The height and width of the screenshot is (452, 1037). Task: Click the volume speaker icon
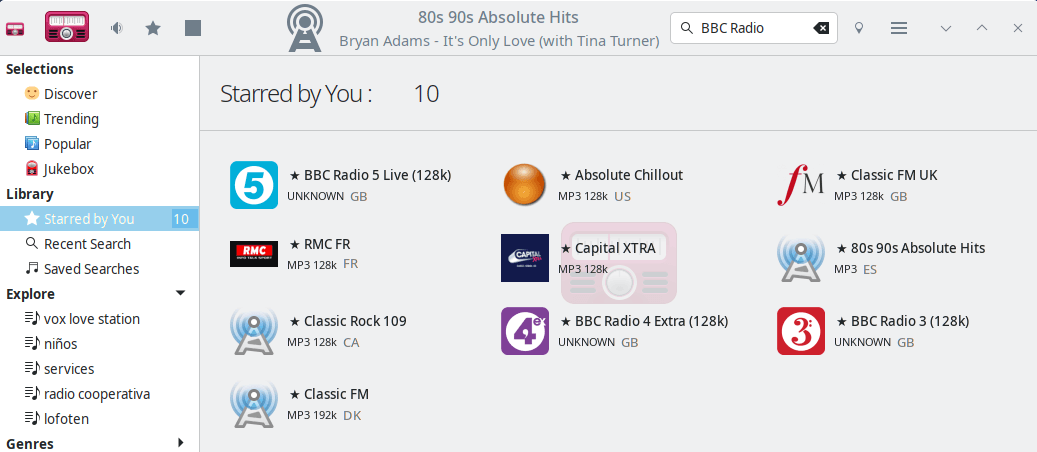pyautogui.click(x=116, y=28)
